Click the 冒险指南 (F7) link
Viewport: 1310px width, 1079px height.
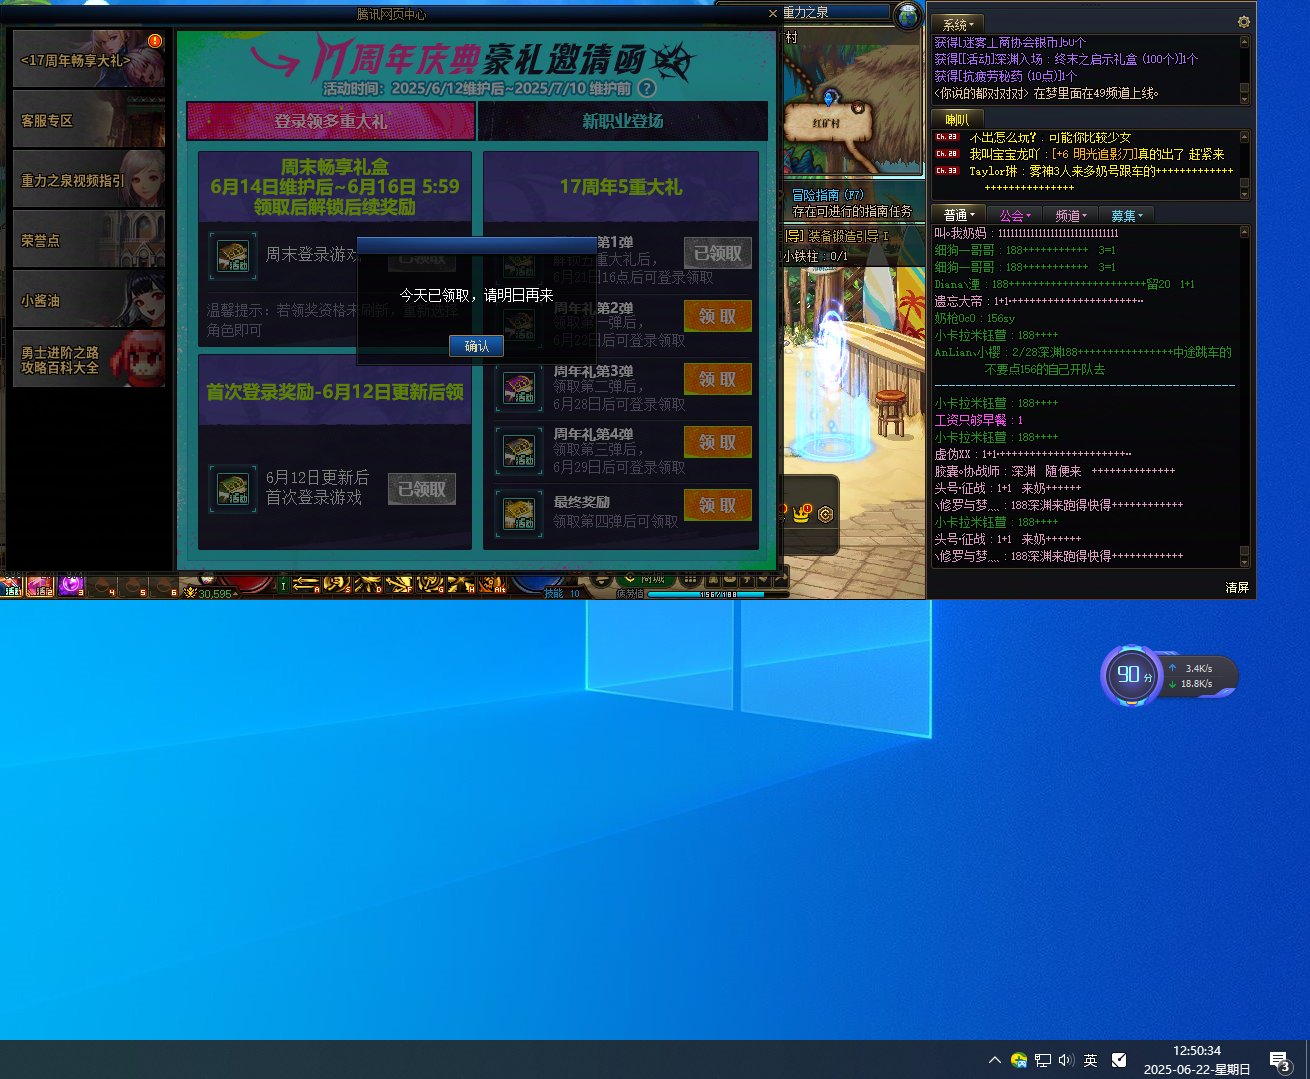coord(827,195)
